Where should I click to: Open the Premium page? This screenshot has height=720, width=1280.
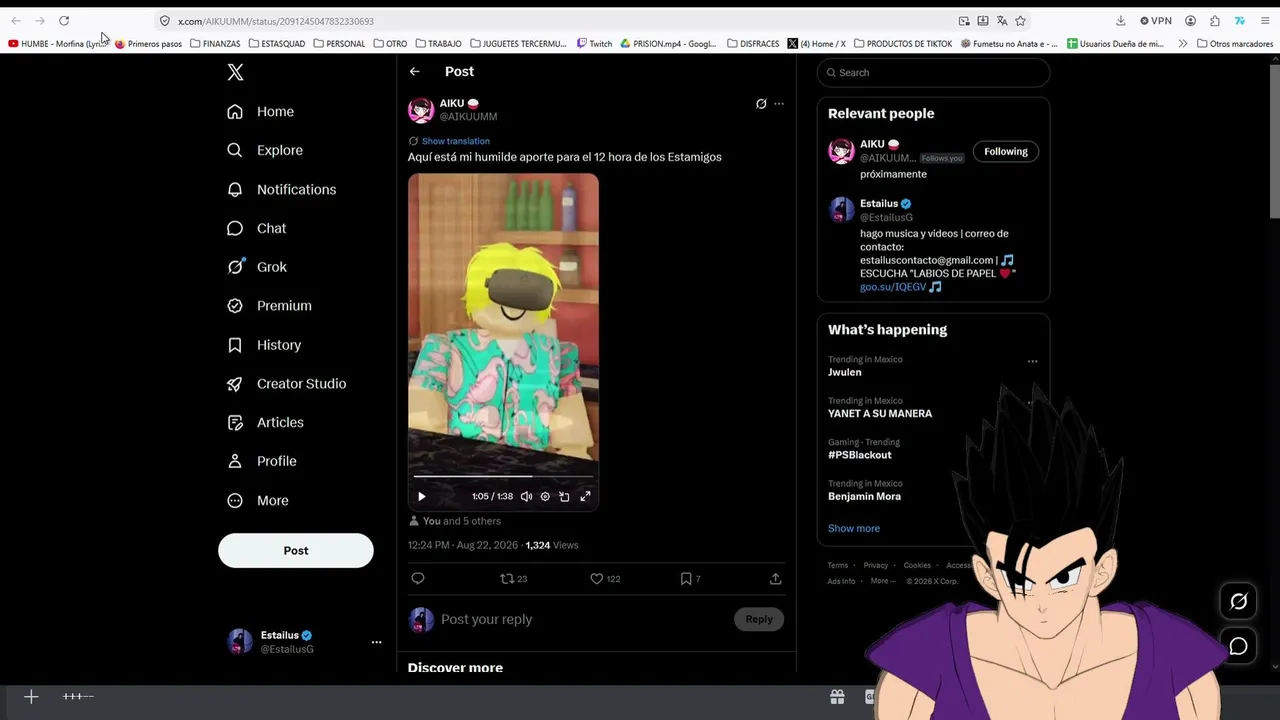click(270, 306)
